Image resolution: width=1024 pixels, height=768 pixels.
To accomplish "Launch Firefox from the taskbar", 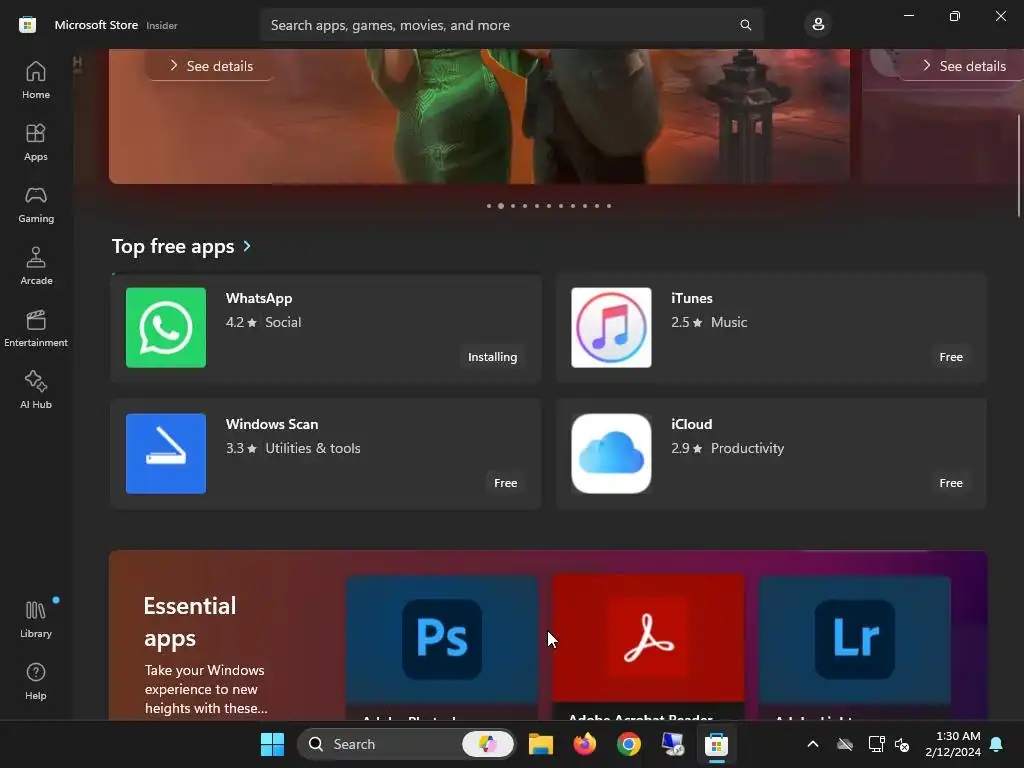I will click(x=584, y=744).
